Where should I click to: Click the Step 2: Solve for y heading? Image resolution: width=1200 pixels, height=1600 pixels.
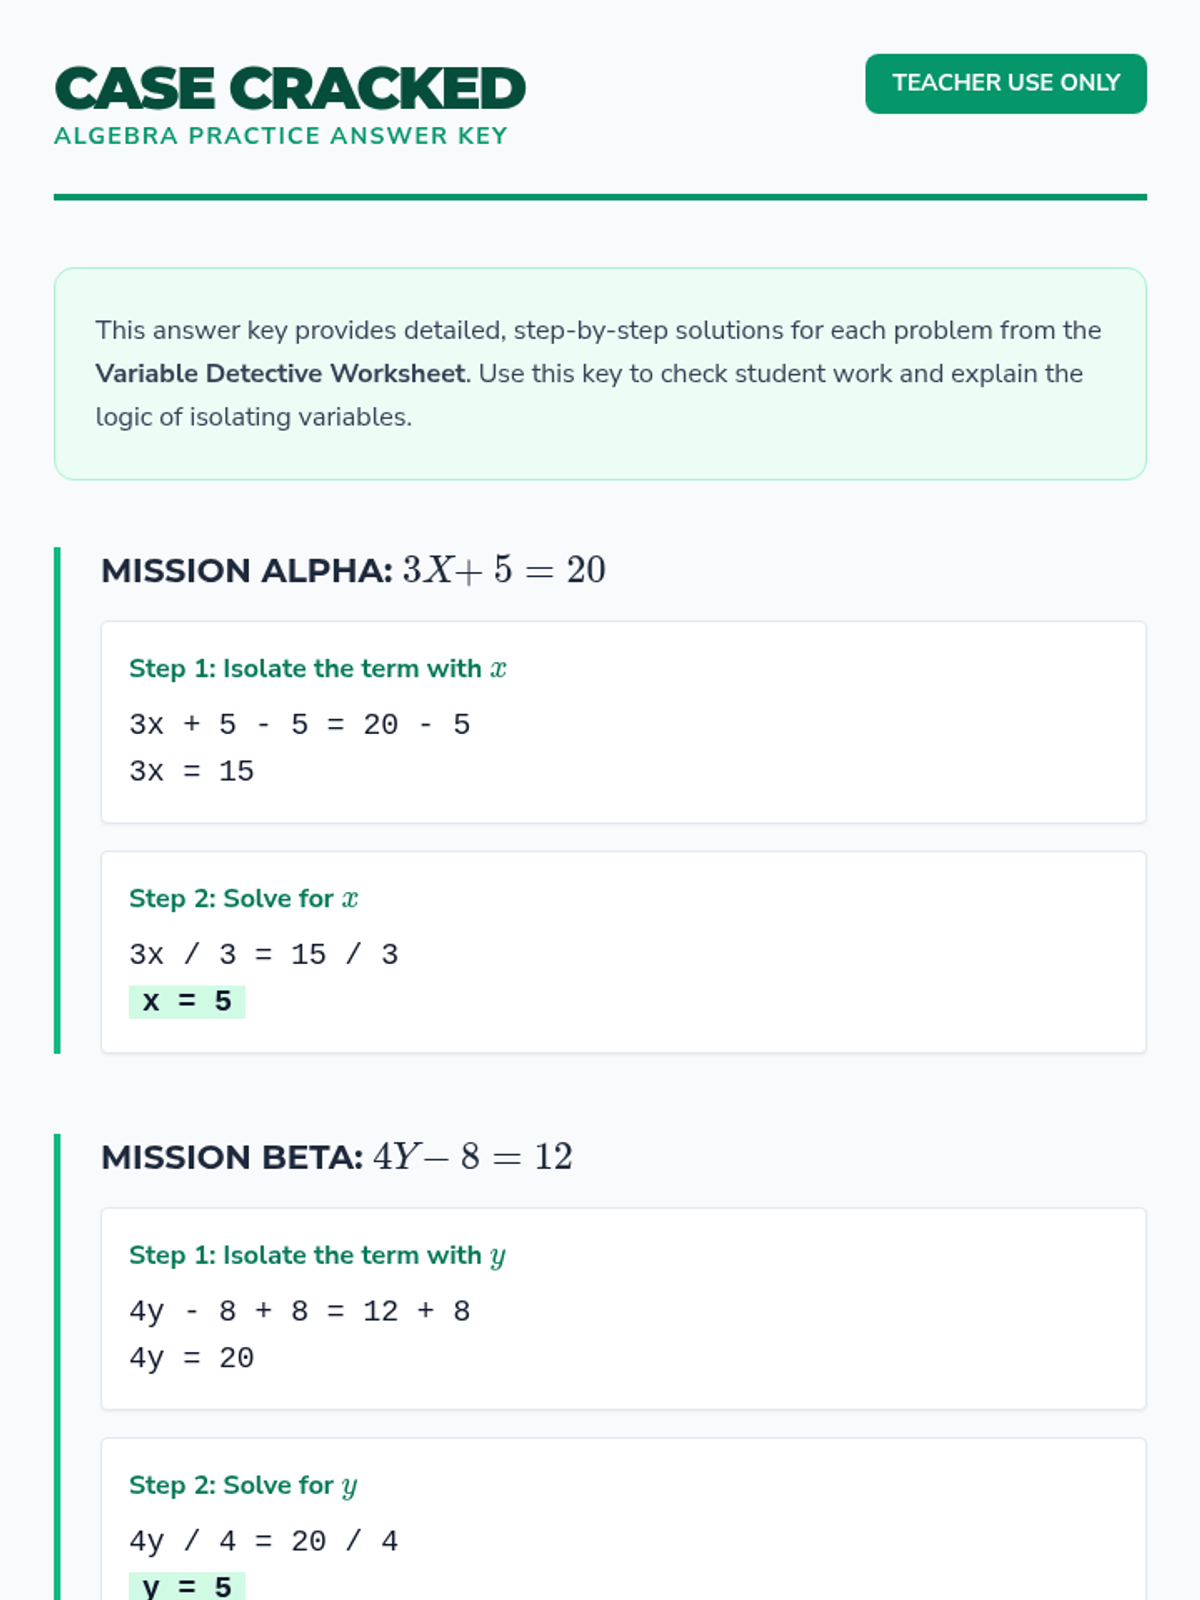point(243,1486)
